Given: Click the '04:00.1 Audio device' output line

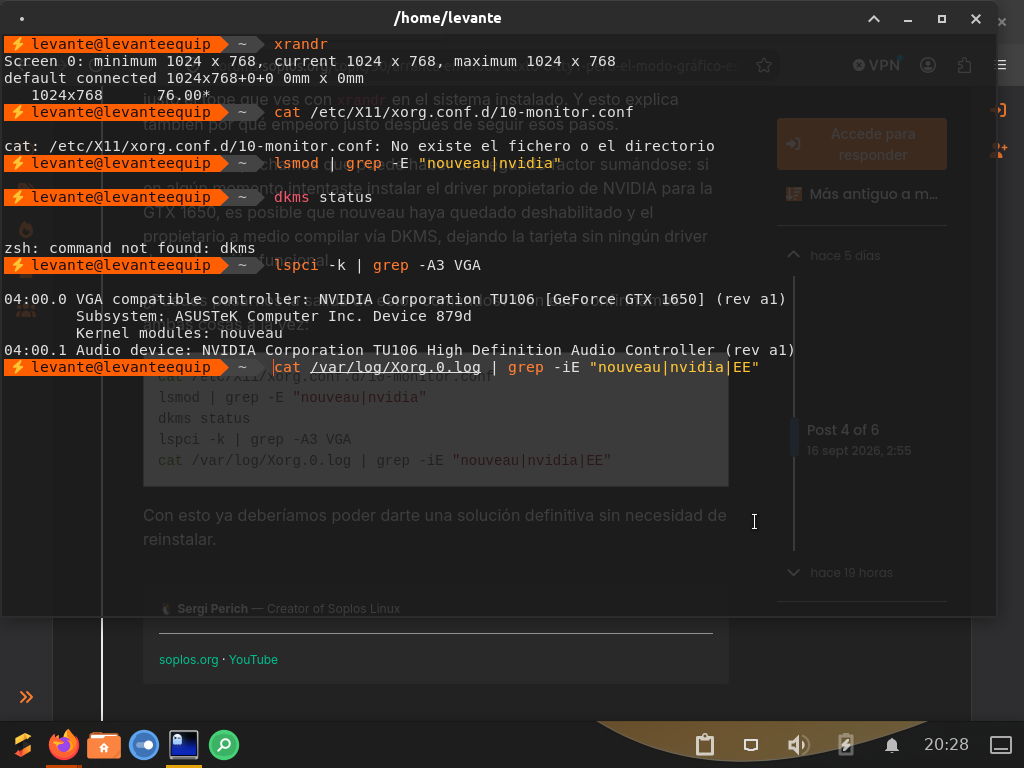Looking at the screenshot, I should point(399,350).
